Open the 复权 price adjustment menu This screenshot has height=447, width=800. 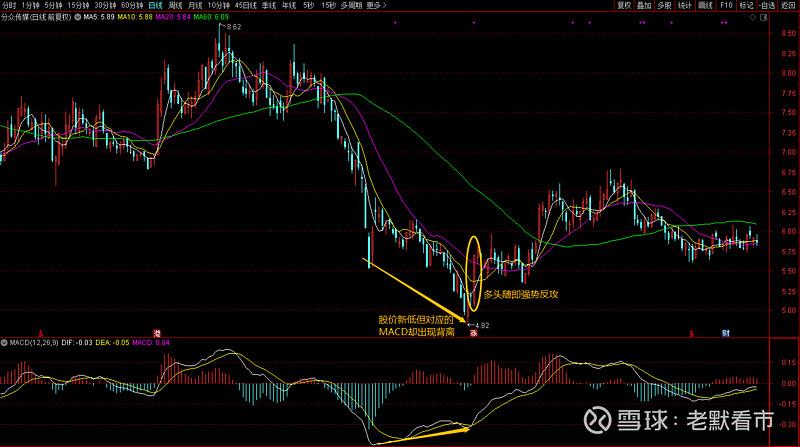[624, 6]
